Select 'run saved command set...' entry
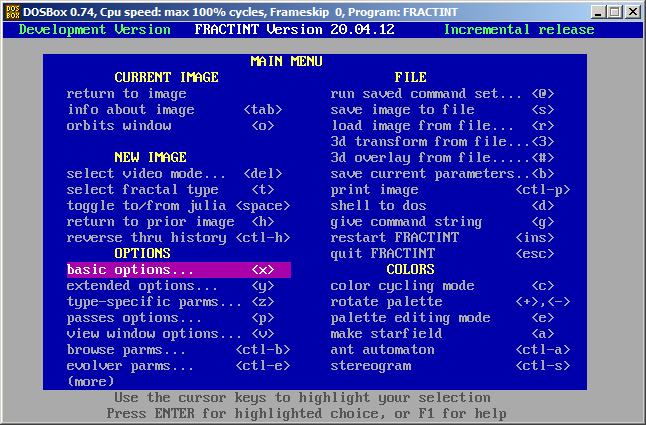The image size is (646, 425). pyautogui.click(x=442, y=94)
